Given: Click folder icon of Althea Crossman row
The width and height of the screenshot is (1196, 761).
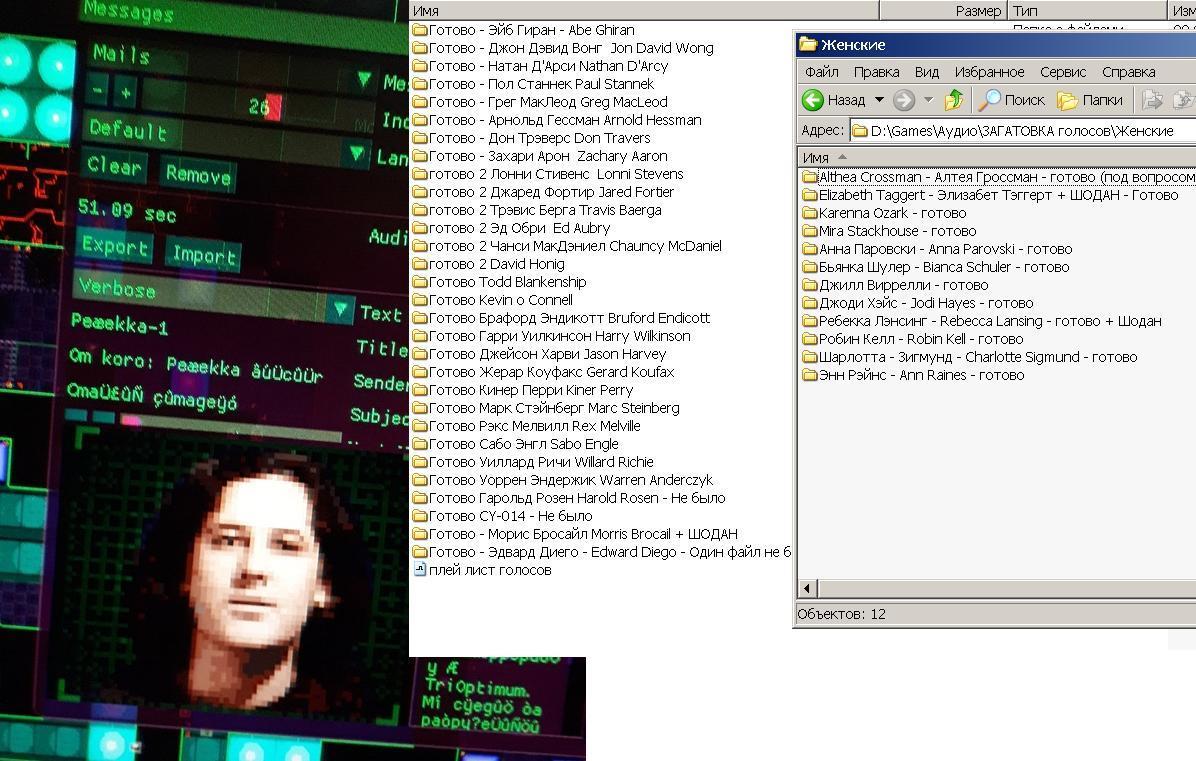Looking at the screenshot, I should click(810, 177).
